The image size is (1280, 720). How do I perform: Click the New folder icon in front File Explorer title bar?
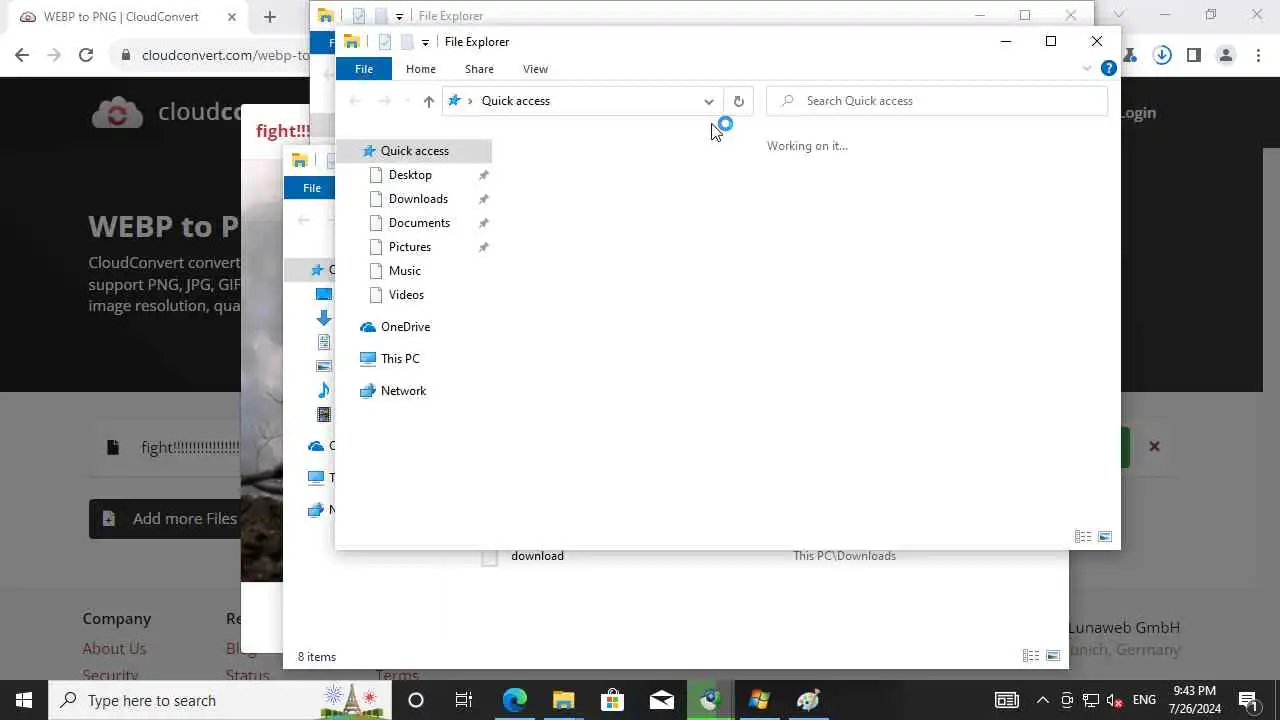click(407, 42)
